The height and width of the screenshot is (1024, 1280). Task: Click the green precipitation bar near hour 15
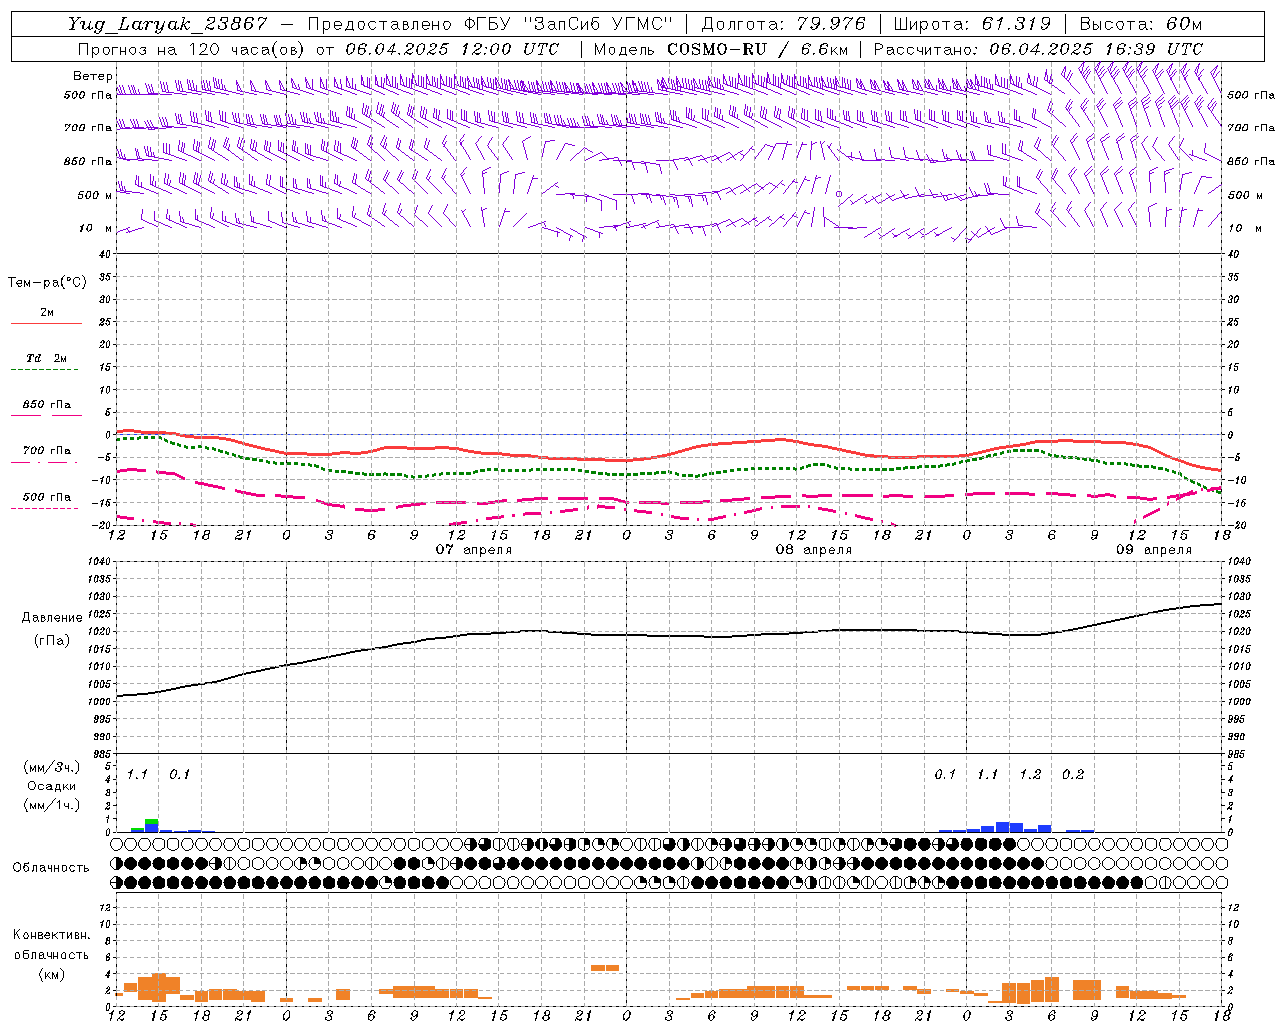coord(152,821)
